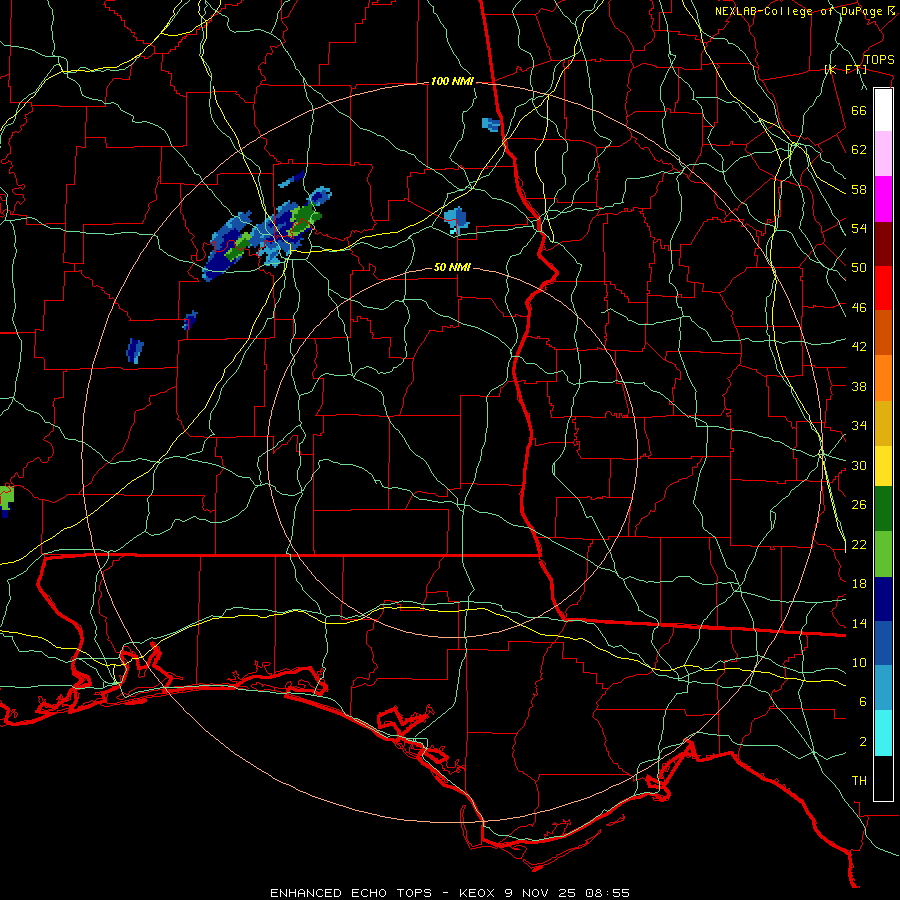Screen dimensions: 900x900
Task: Click the legend value 22
Action: pos(859,544)
